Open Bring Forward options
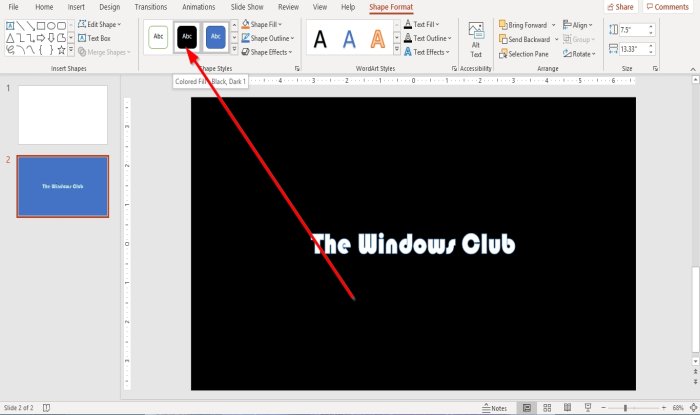The image size is (700, 415). (x=554, y=25)
